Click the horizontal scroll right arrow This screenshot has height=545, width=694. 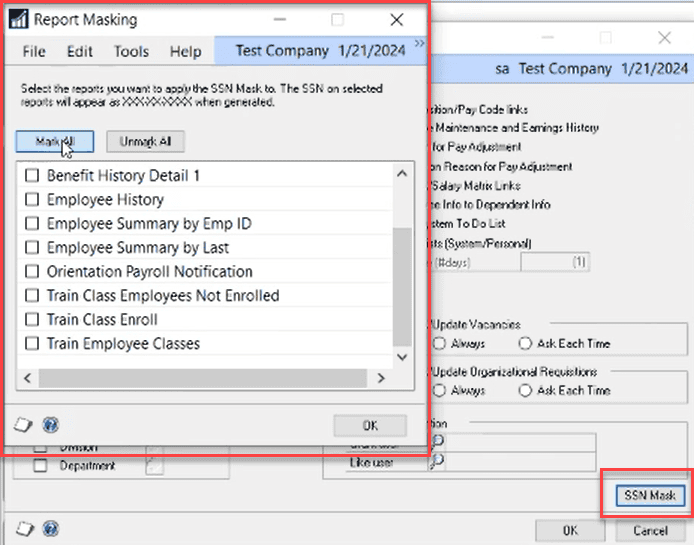coord(381,378)
